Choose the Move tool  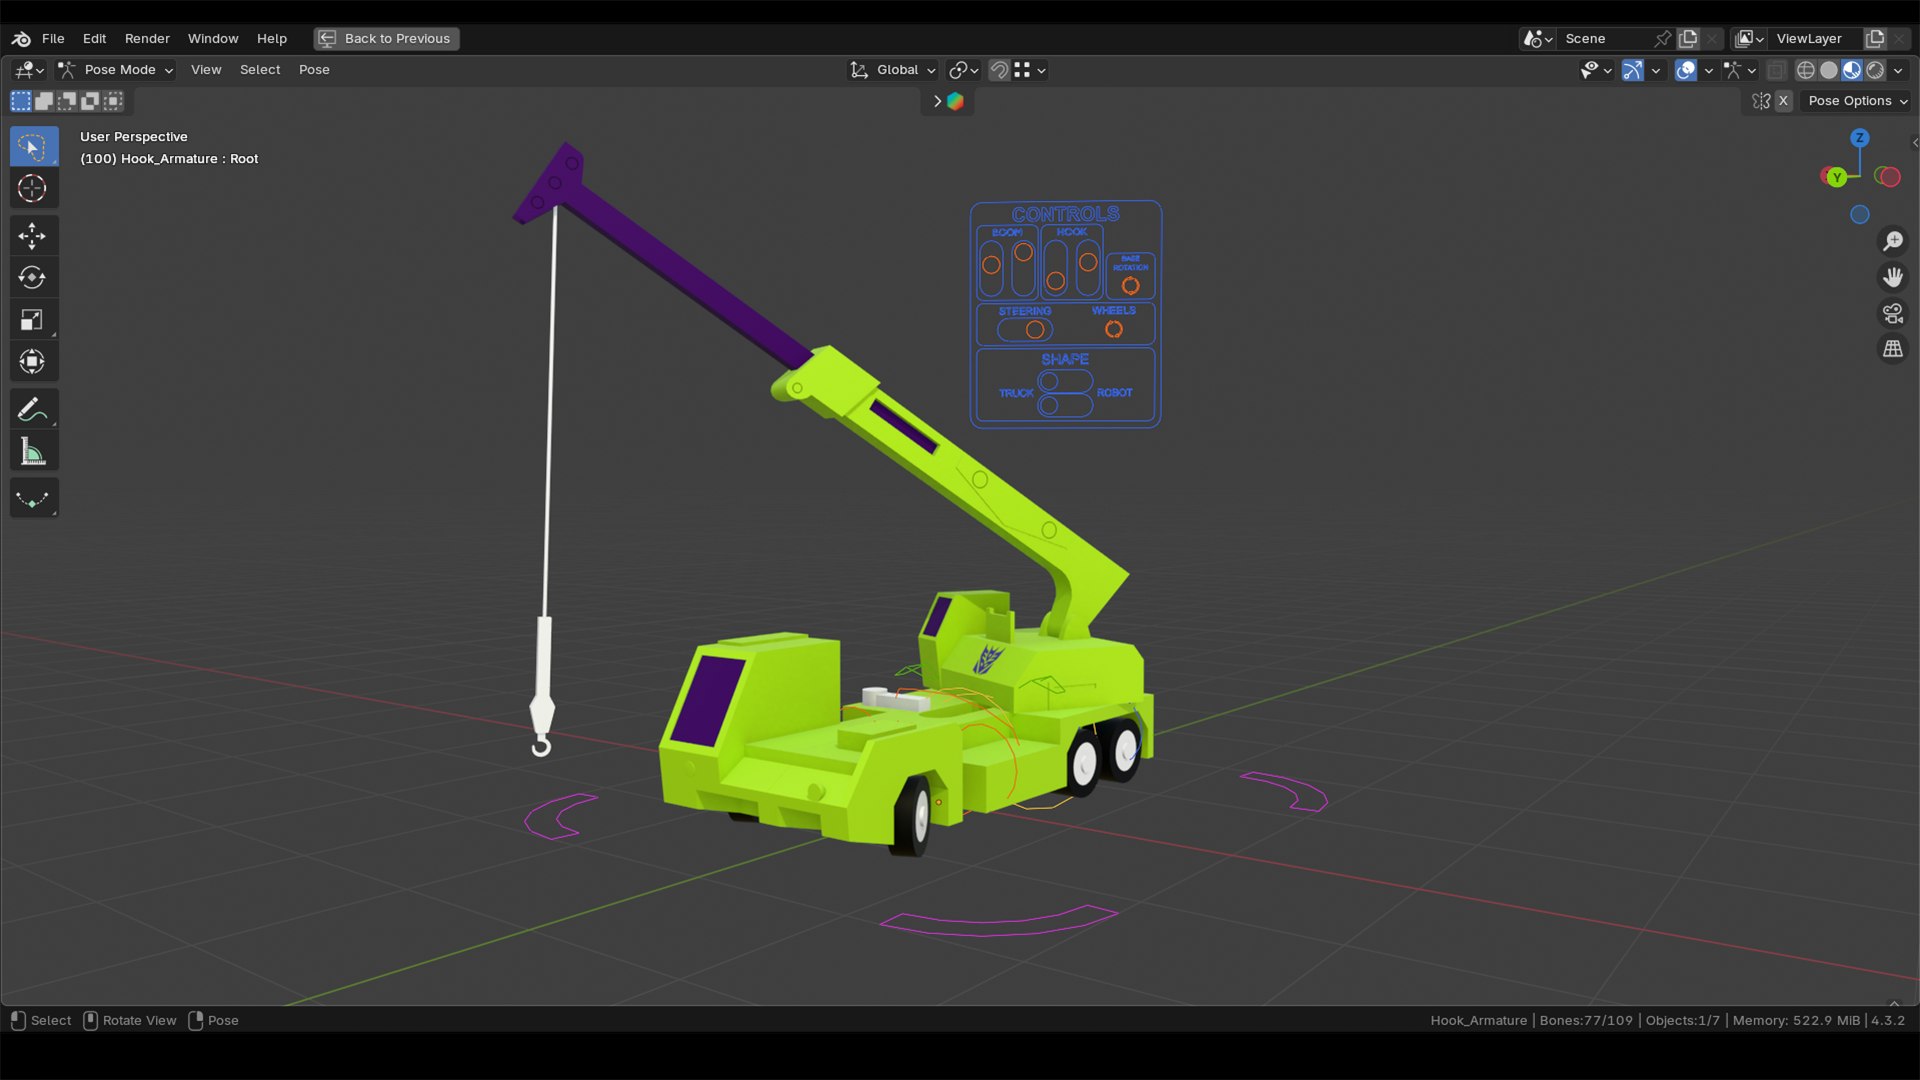pyautogui.click(x=33, y=236)
